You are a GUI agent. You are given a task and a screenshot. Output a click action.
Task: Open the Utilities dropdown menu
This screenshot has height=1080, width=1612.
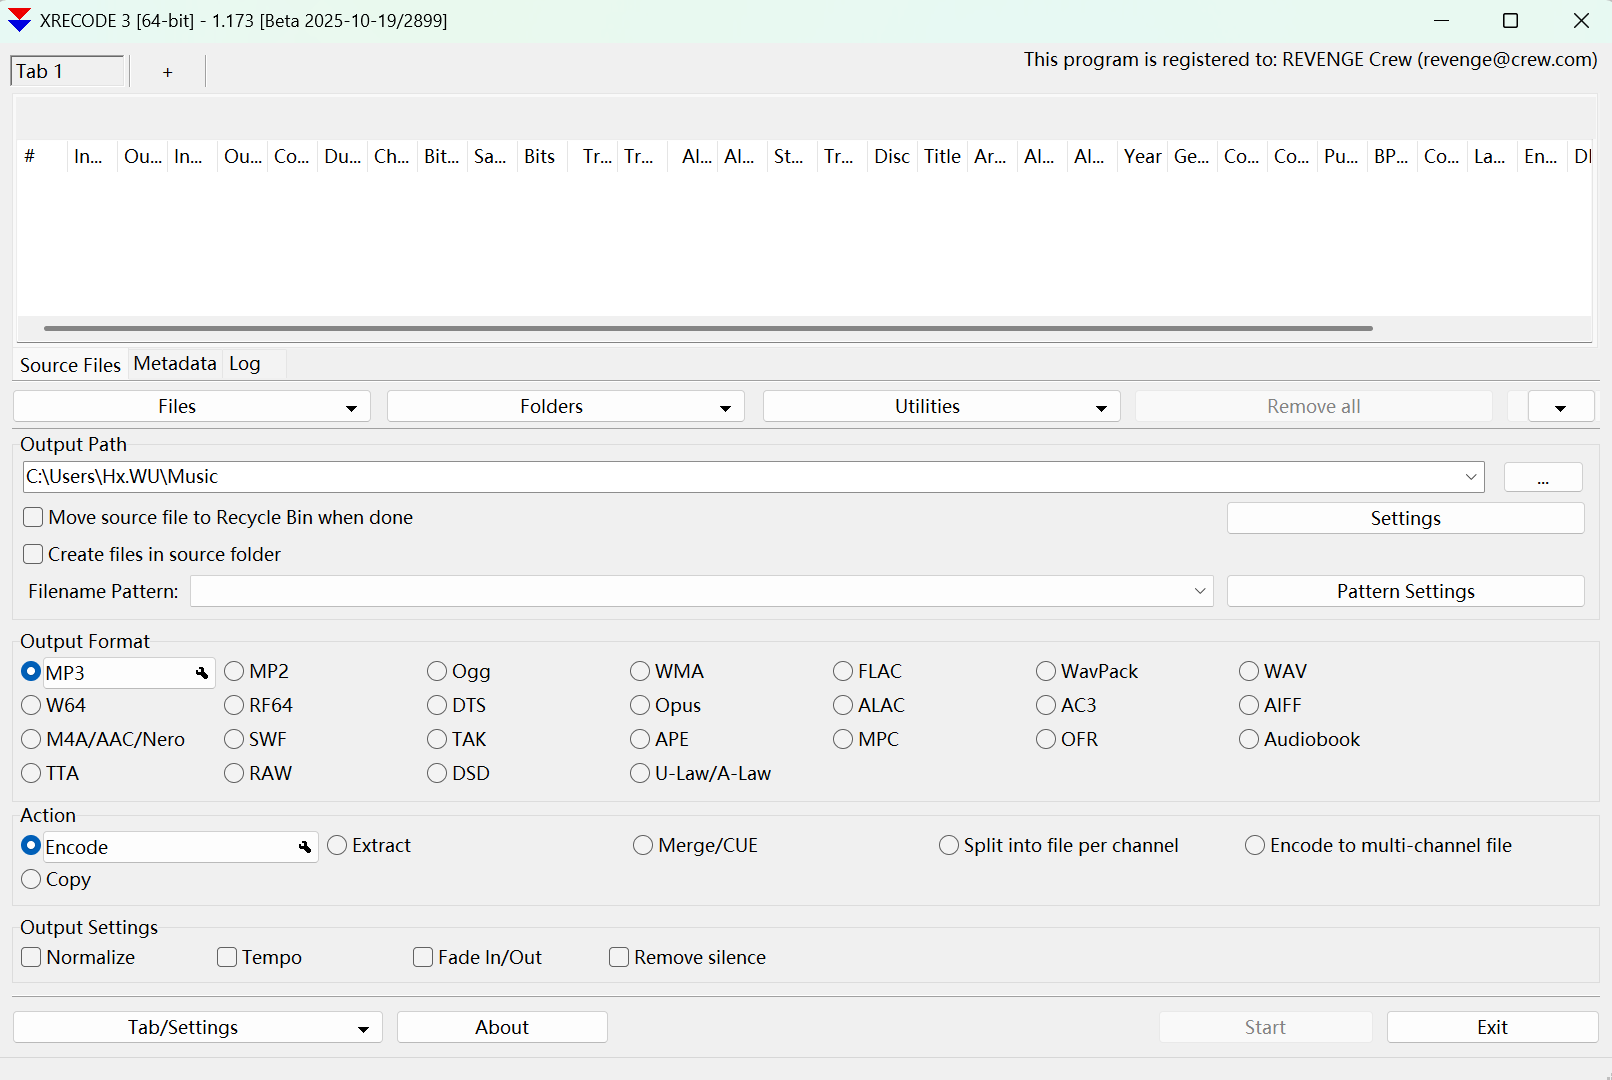point(940,407)
